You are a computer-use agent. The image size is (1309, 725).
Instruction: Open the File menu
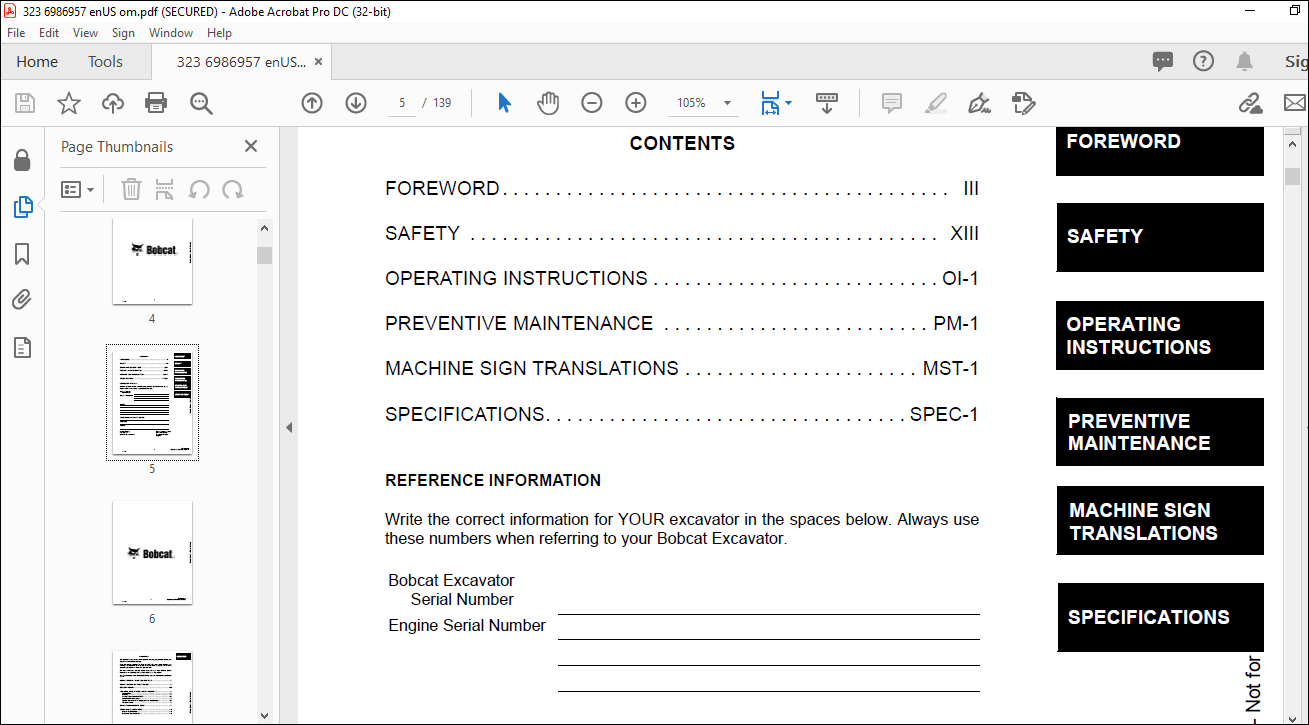pyautogui.click(x=16, y=33)
